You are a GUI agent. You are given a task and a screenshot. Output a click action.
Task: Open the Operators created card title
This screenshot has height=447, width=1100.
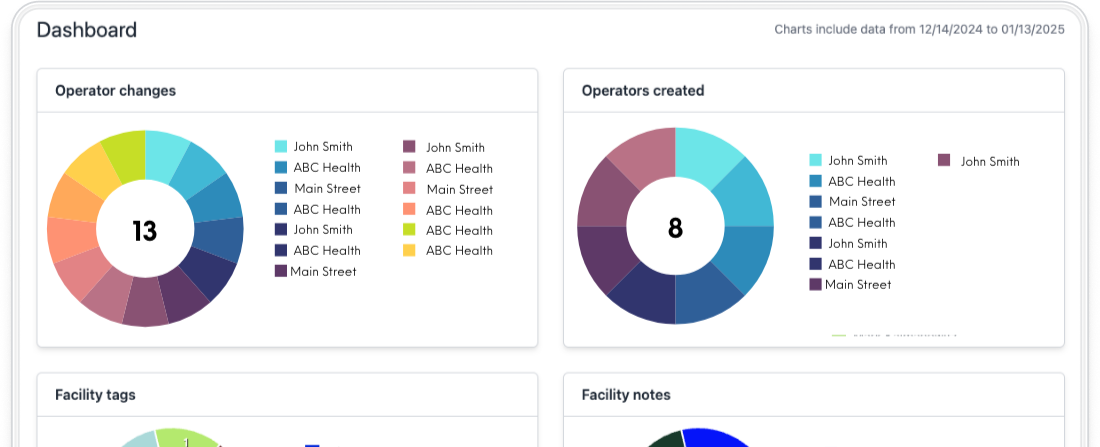(643, 91)
